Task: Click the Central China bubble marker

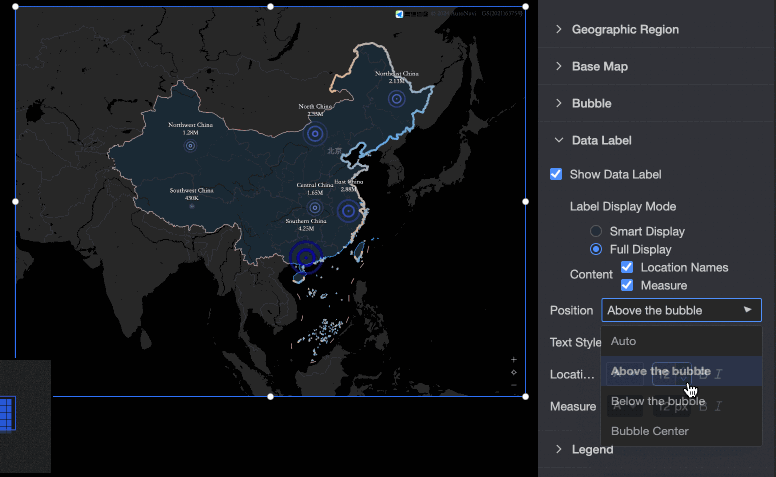Action: point(315,208)
